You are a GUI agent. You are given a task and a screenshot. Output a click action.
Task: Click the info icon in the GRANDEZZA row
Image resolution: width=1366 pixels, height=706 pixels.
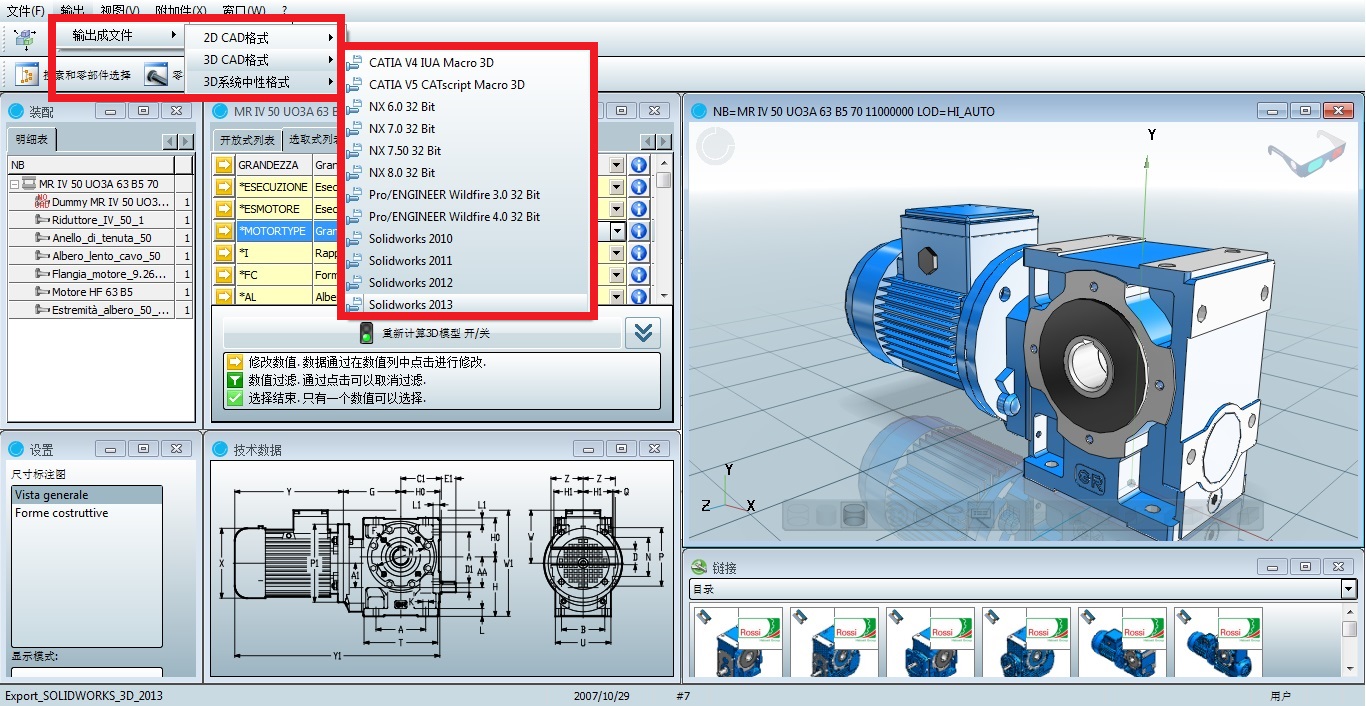[x=638, y=165]
